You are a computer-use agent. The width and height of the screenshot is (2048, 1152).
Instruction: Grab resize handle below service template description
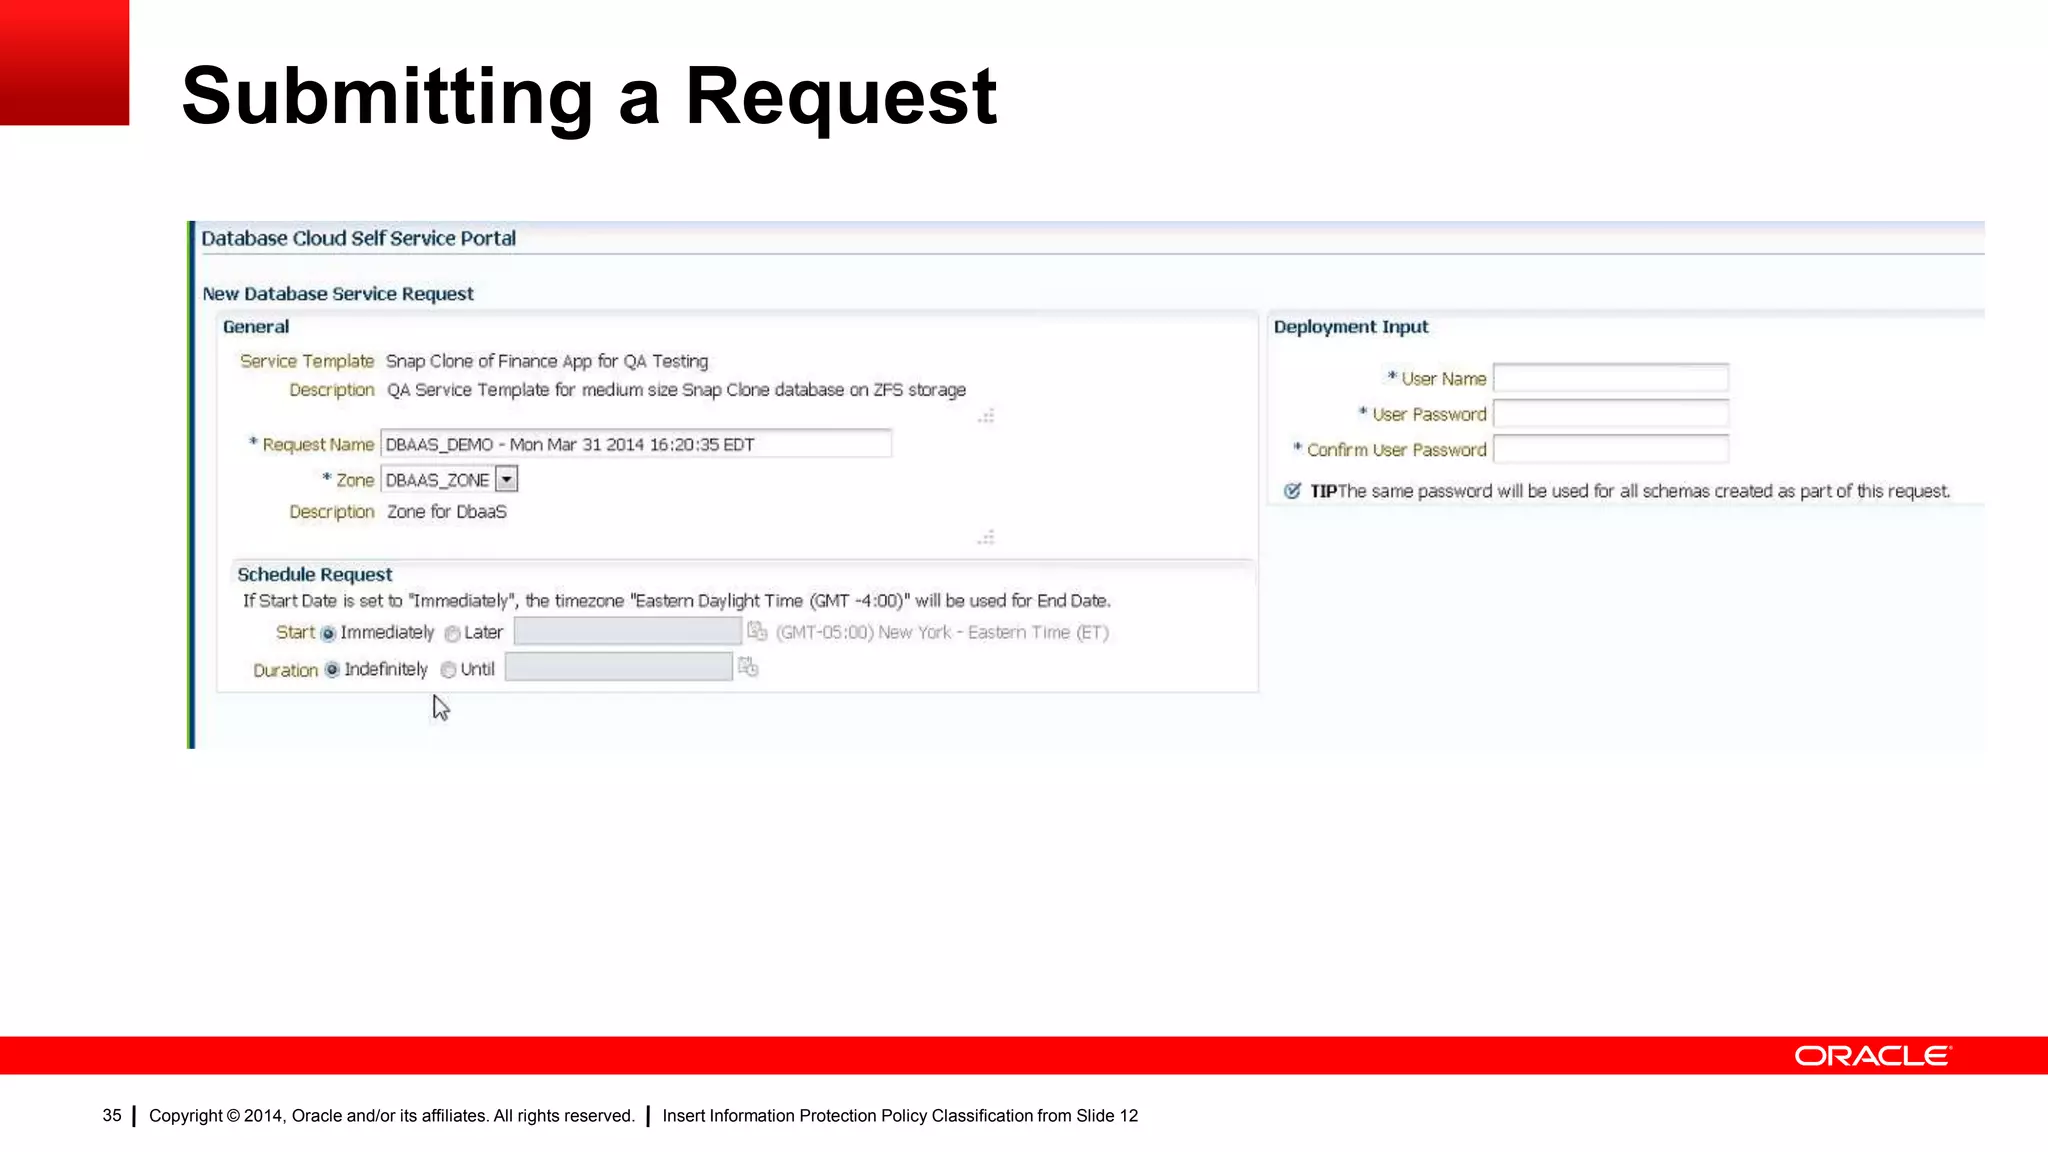[x=986, y=416]
